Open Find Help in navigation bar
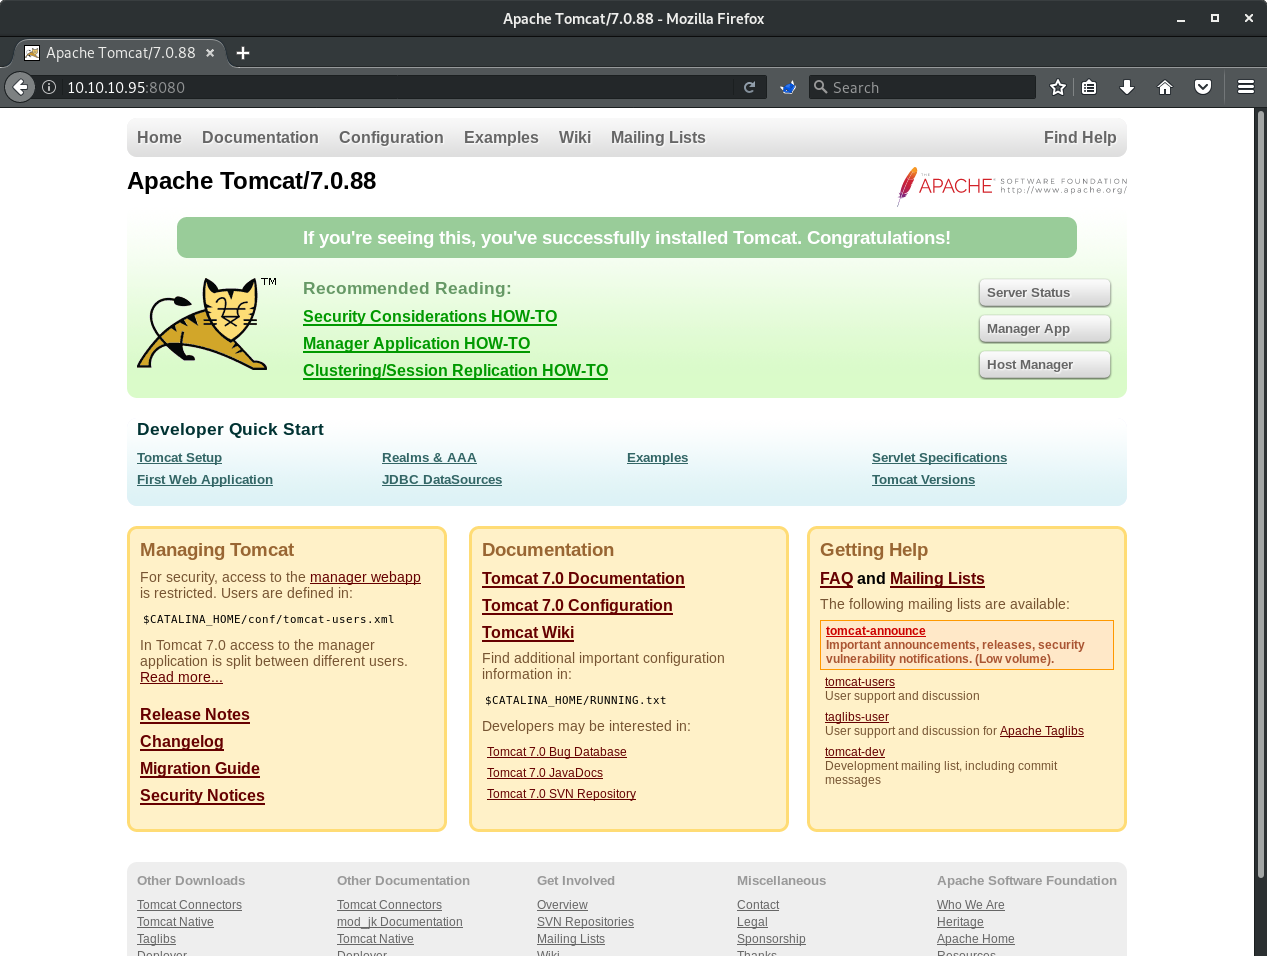The height and width of the screenshot is (956, 1267). point(1080,138)
